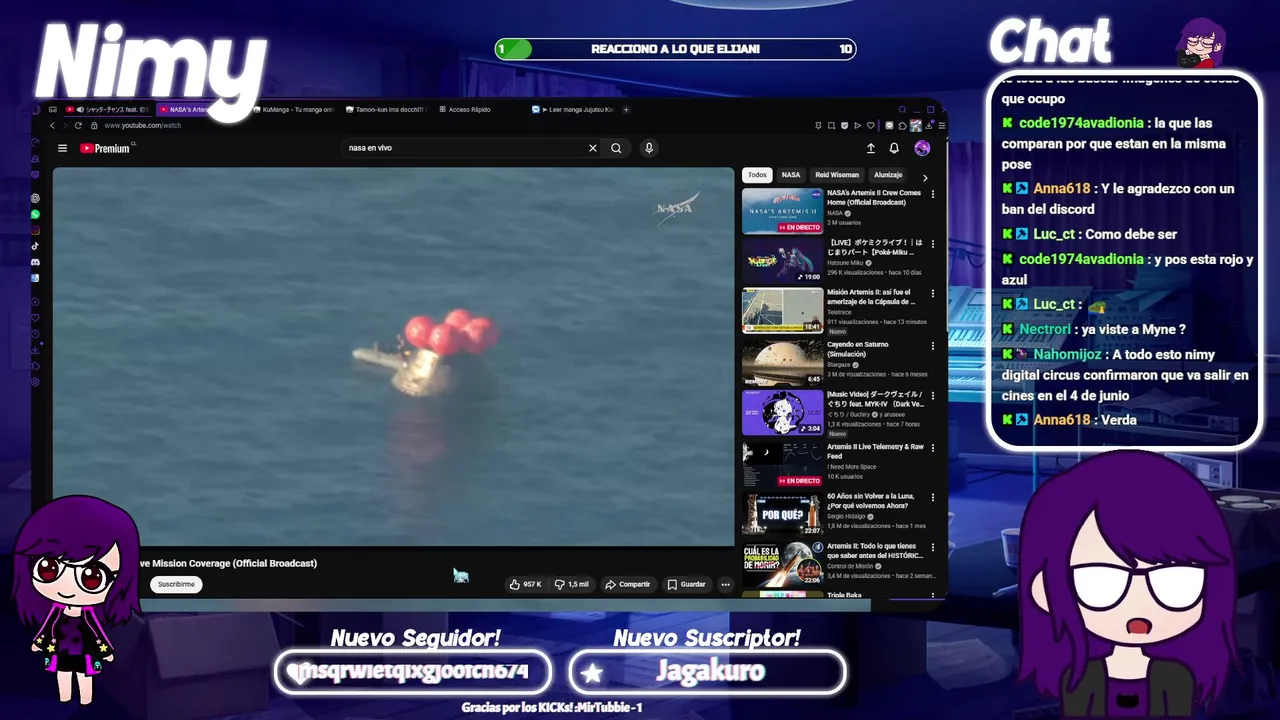Select the Todos filter chip
The width and height of the screenshot is (1280, 720).
[757, 175]
